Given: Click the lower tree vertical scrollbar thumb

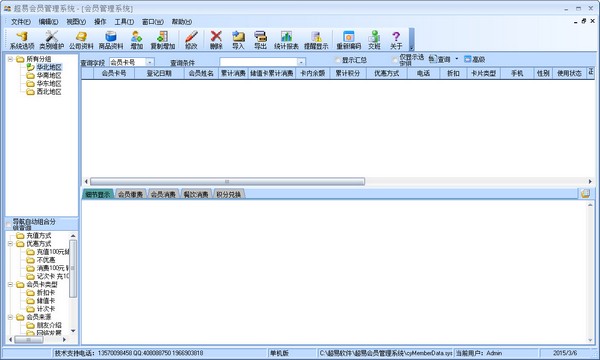Looking at the screenshot, I should coord(73,268).
